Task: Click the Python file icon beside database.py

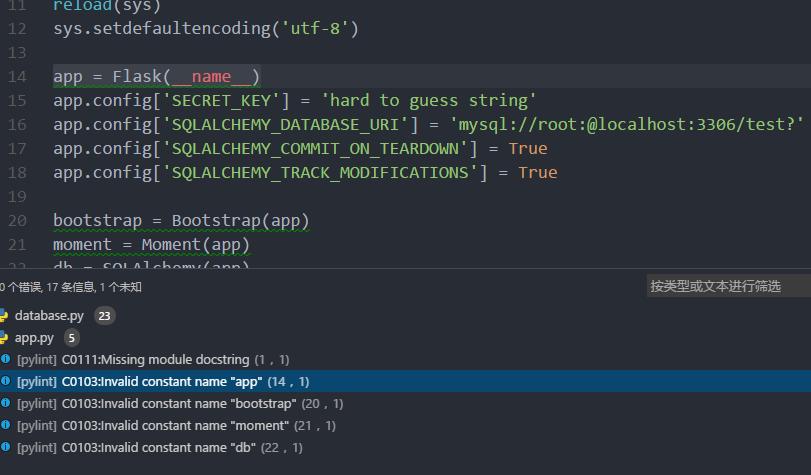Action: 5,316
